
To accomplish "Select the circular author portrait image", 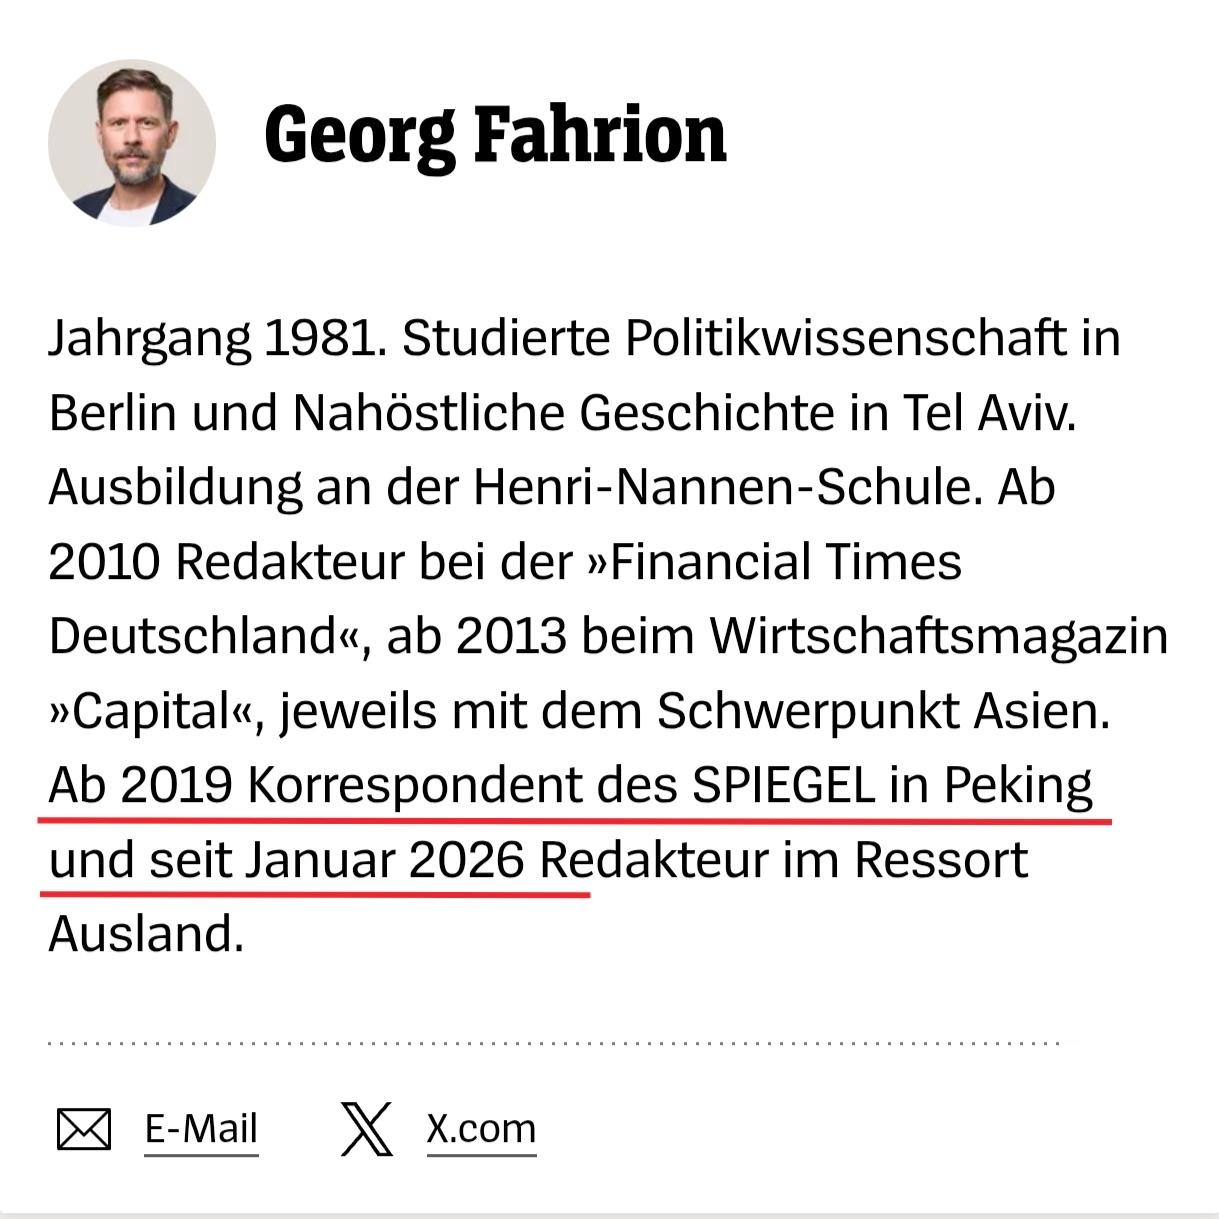I will coord(132,142).
